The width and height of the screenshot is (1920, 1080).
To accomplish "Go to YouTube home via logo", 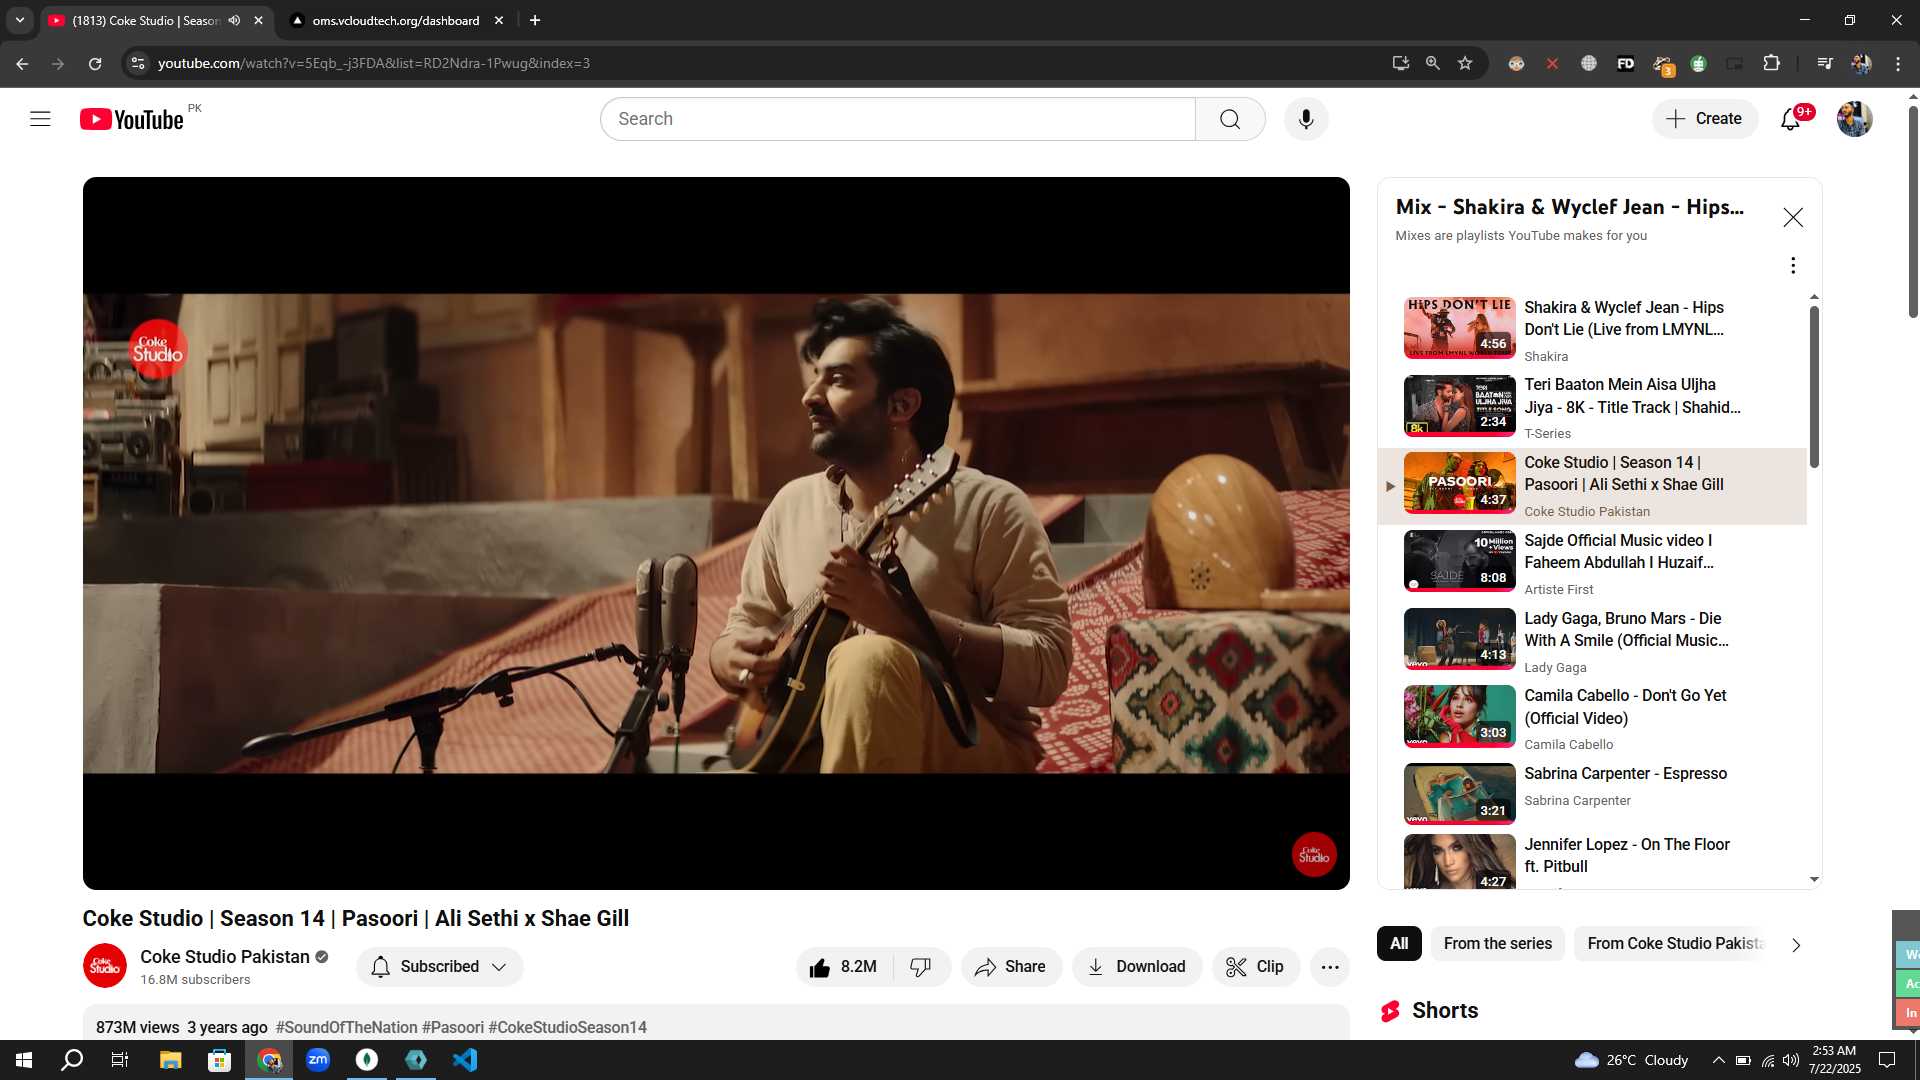I will tap(132, 119).
